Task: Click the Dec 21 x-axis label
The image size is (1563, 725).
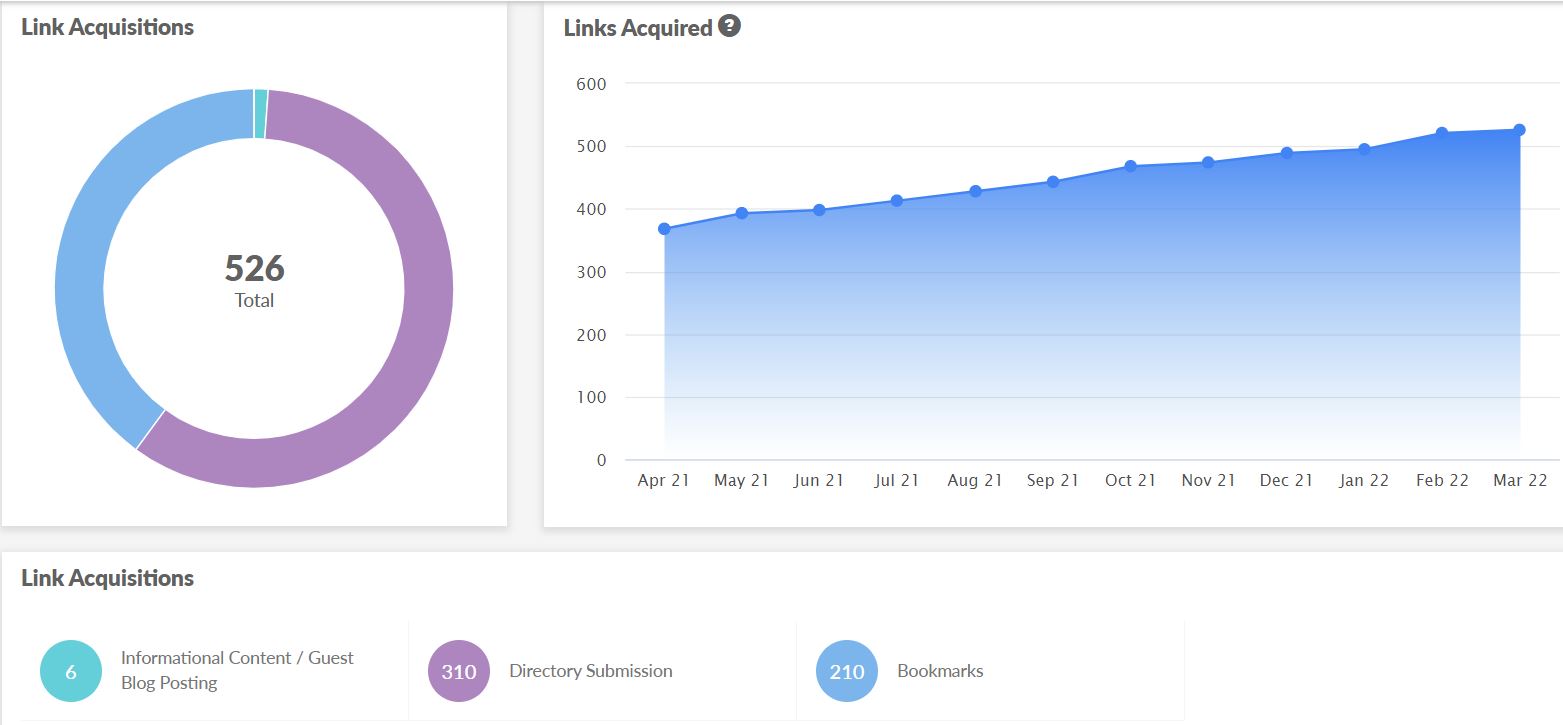Action: [1286, 480]
